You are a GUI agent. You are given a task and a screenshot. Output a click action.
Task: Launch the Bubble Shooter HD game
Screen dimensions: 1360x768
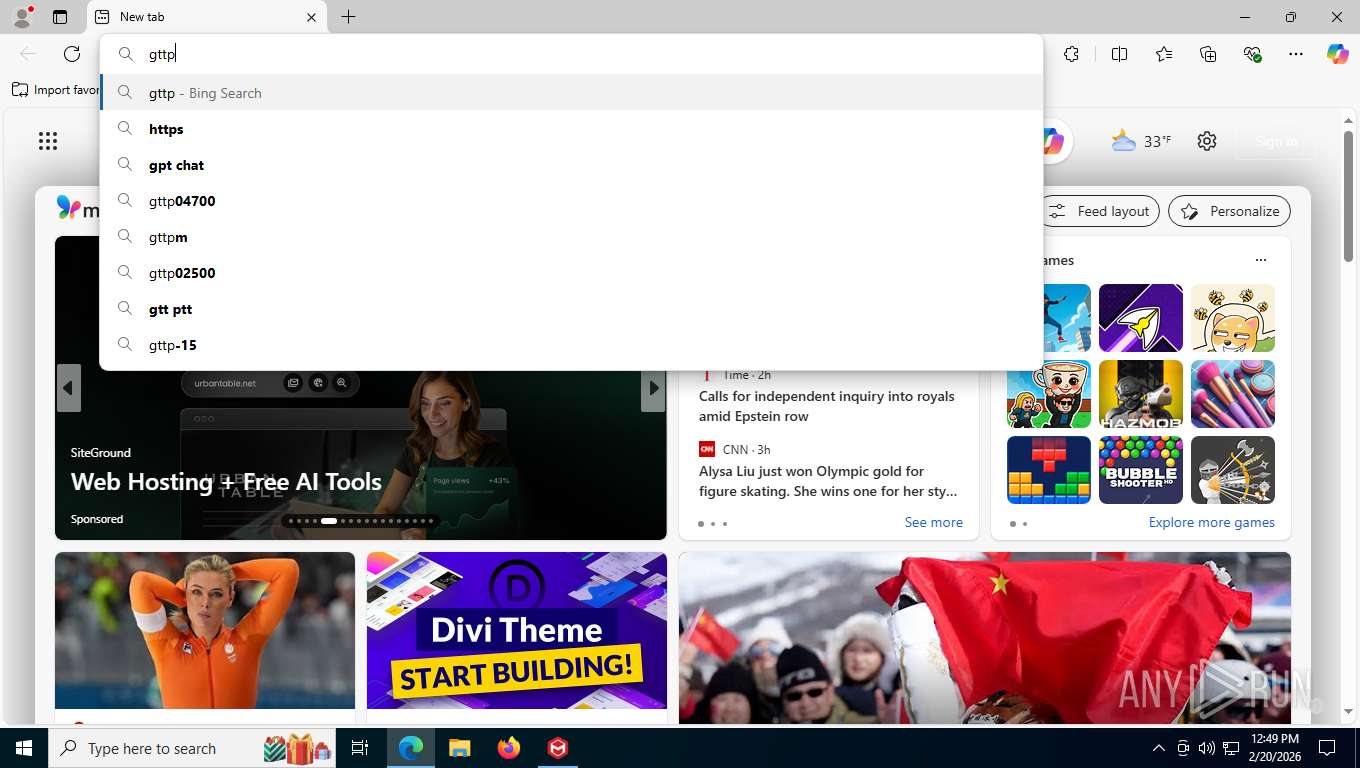pyautogui.click(x=1141, y=470)
